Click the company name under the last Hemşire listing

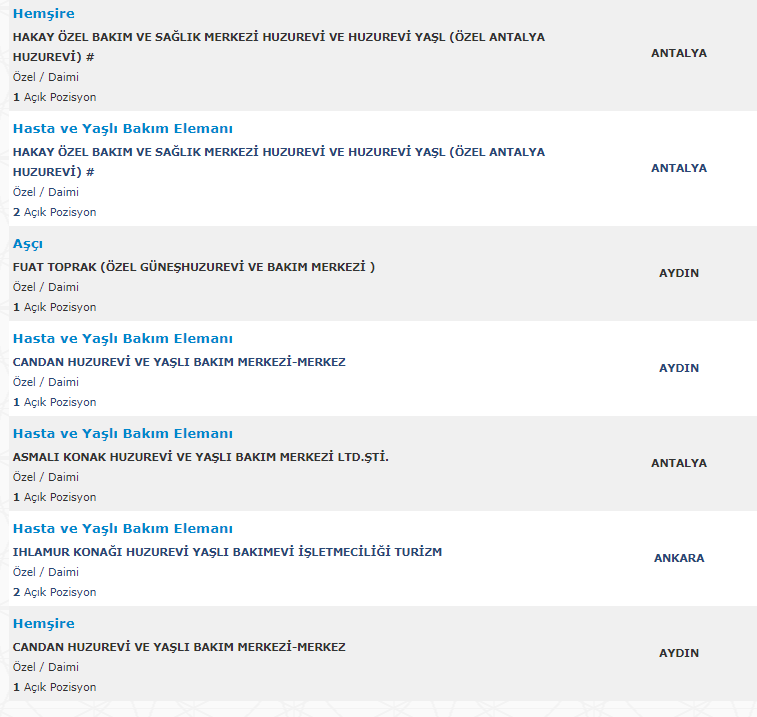179,647
